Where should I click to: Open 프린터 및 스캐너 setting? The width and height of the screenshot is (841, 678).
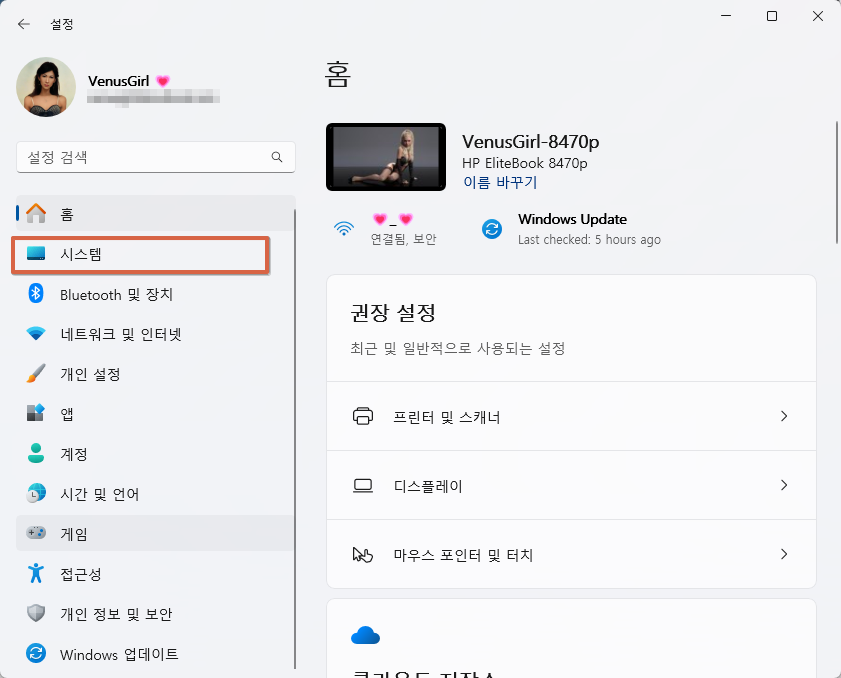pos(571,416)
